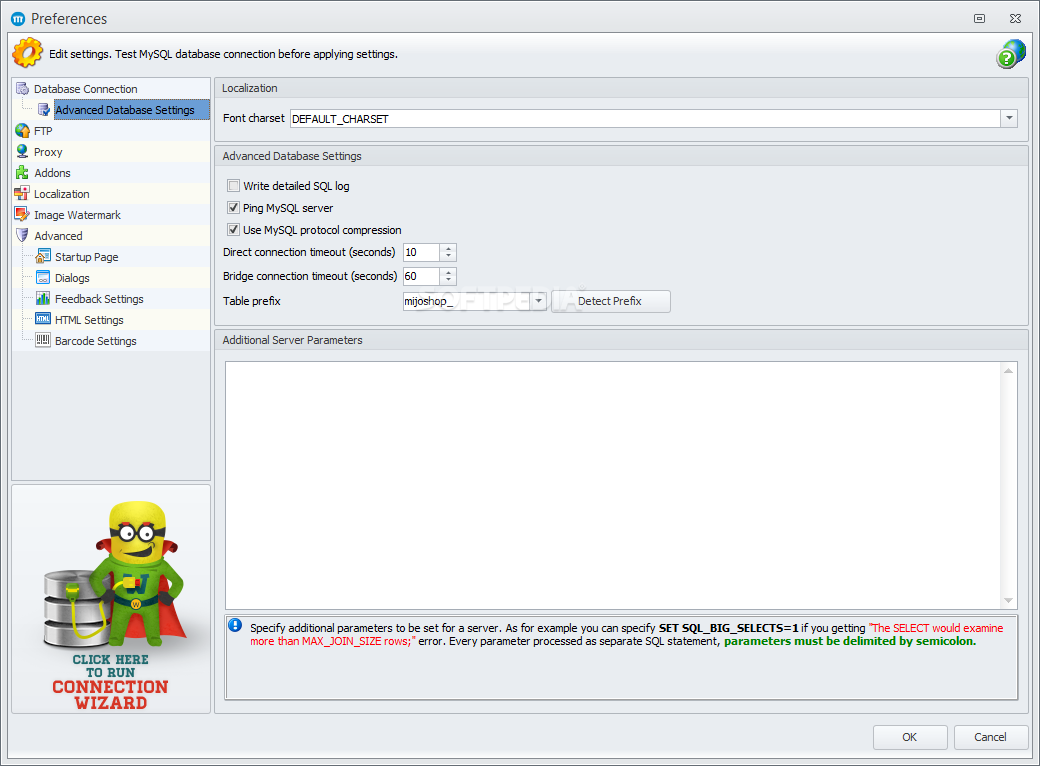Image resolution: width=1040 pixels, height=766 pixels.
Task: Go to the Addons section
Action: (x=52, y=173)
